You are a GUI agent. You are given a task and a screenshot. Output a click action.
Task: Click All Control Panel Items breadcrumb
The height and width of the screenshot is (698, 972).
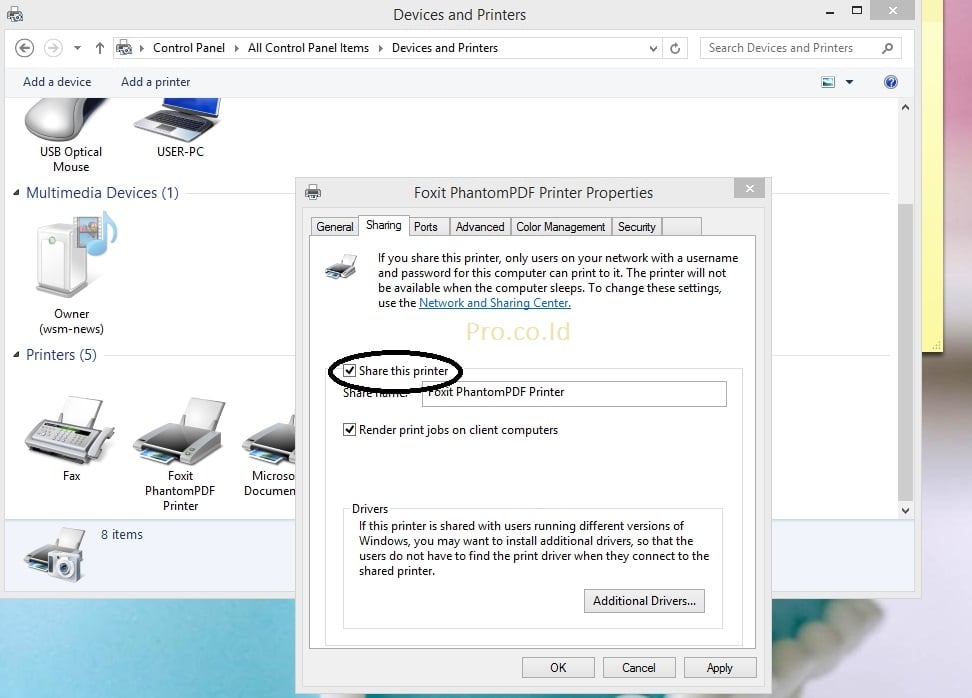pyautogui.click(x=308, y=48)
